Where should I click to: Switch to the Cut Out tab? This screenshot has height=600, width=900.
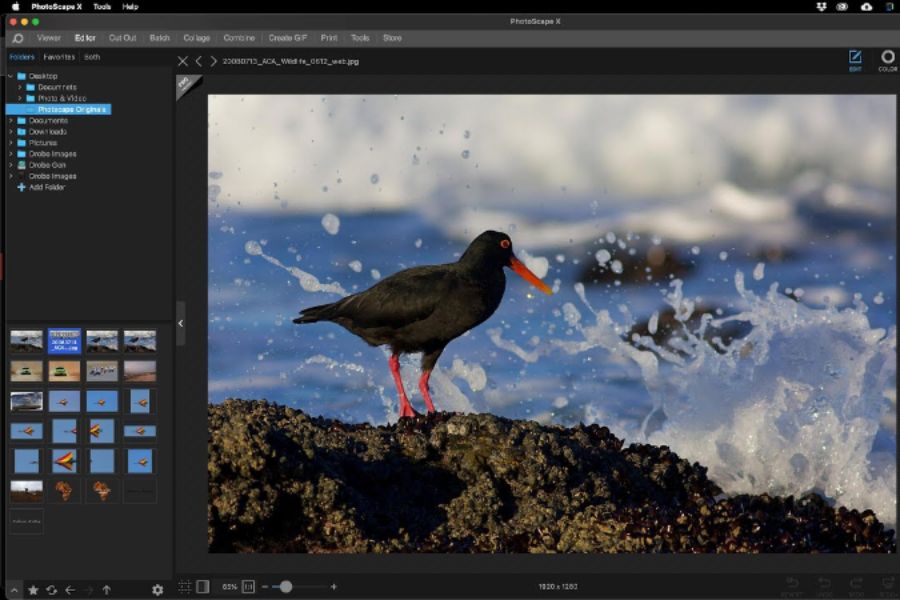122,38
